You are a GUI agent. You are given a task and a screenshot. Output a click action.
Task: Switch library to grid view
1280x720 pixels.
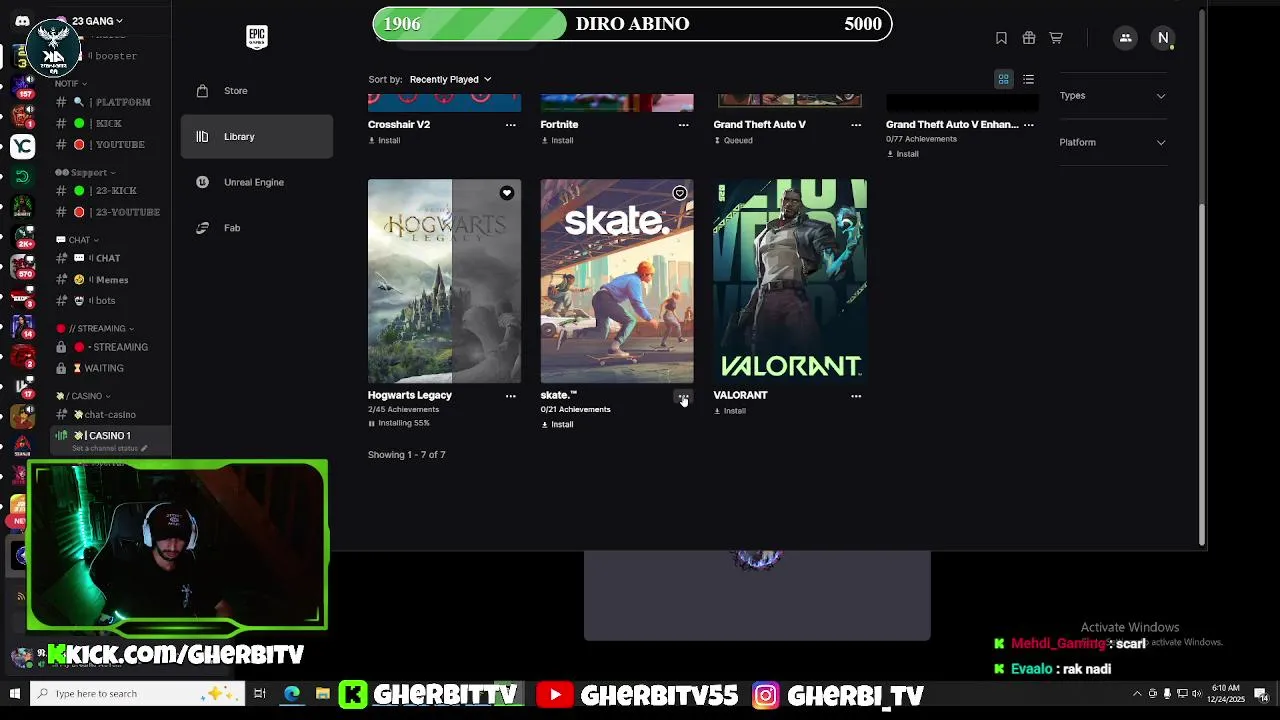[1004, 79]
